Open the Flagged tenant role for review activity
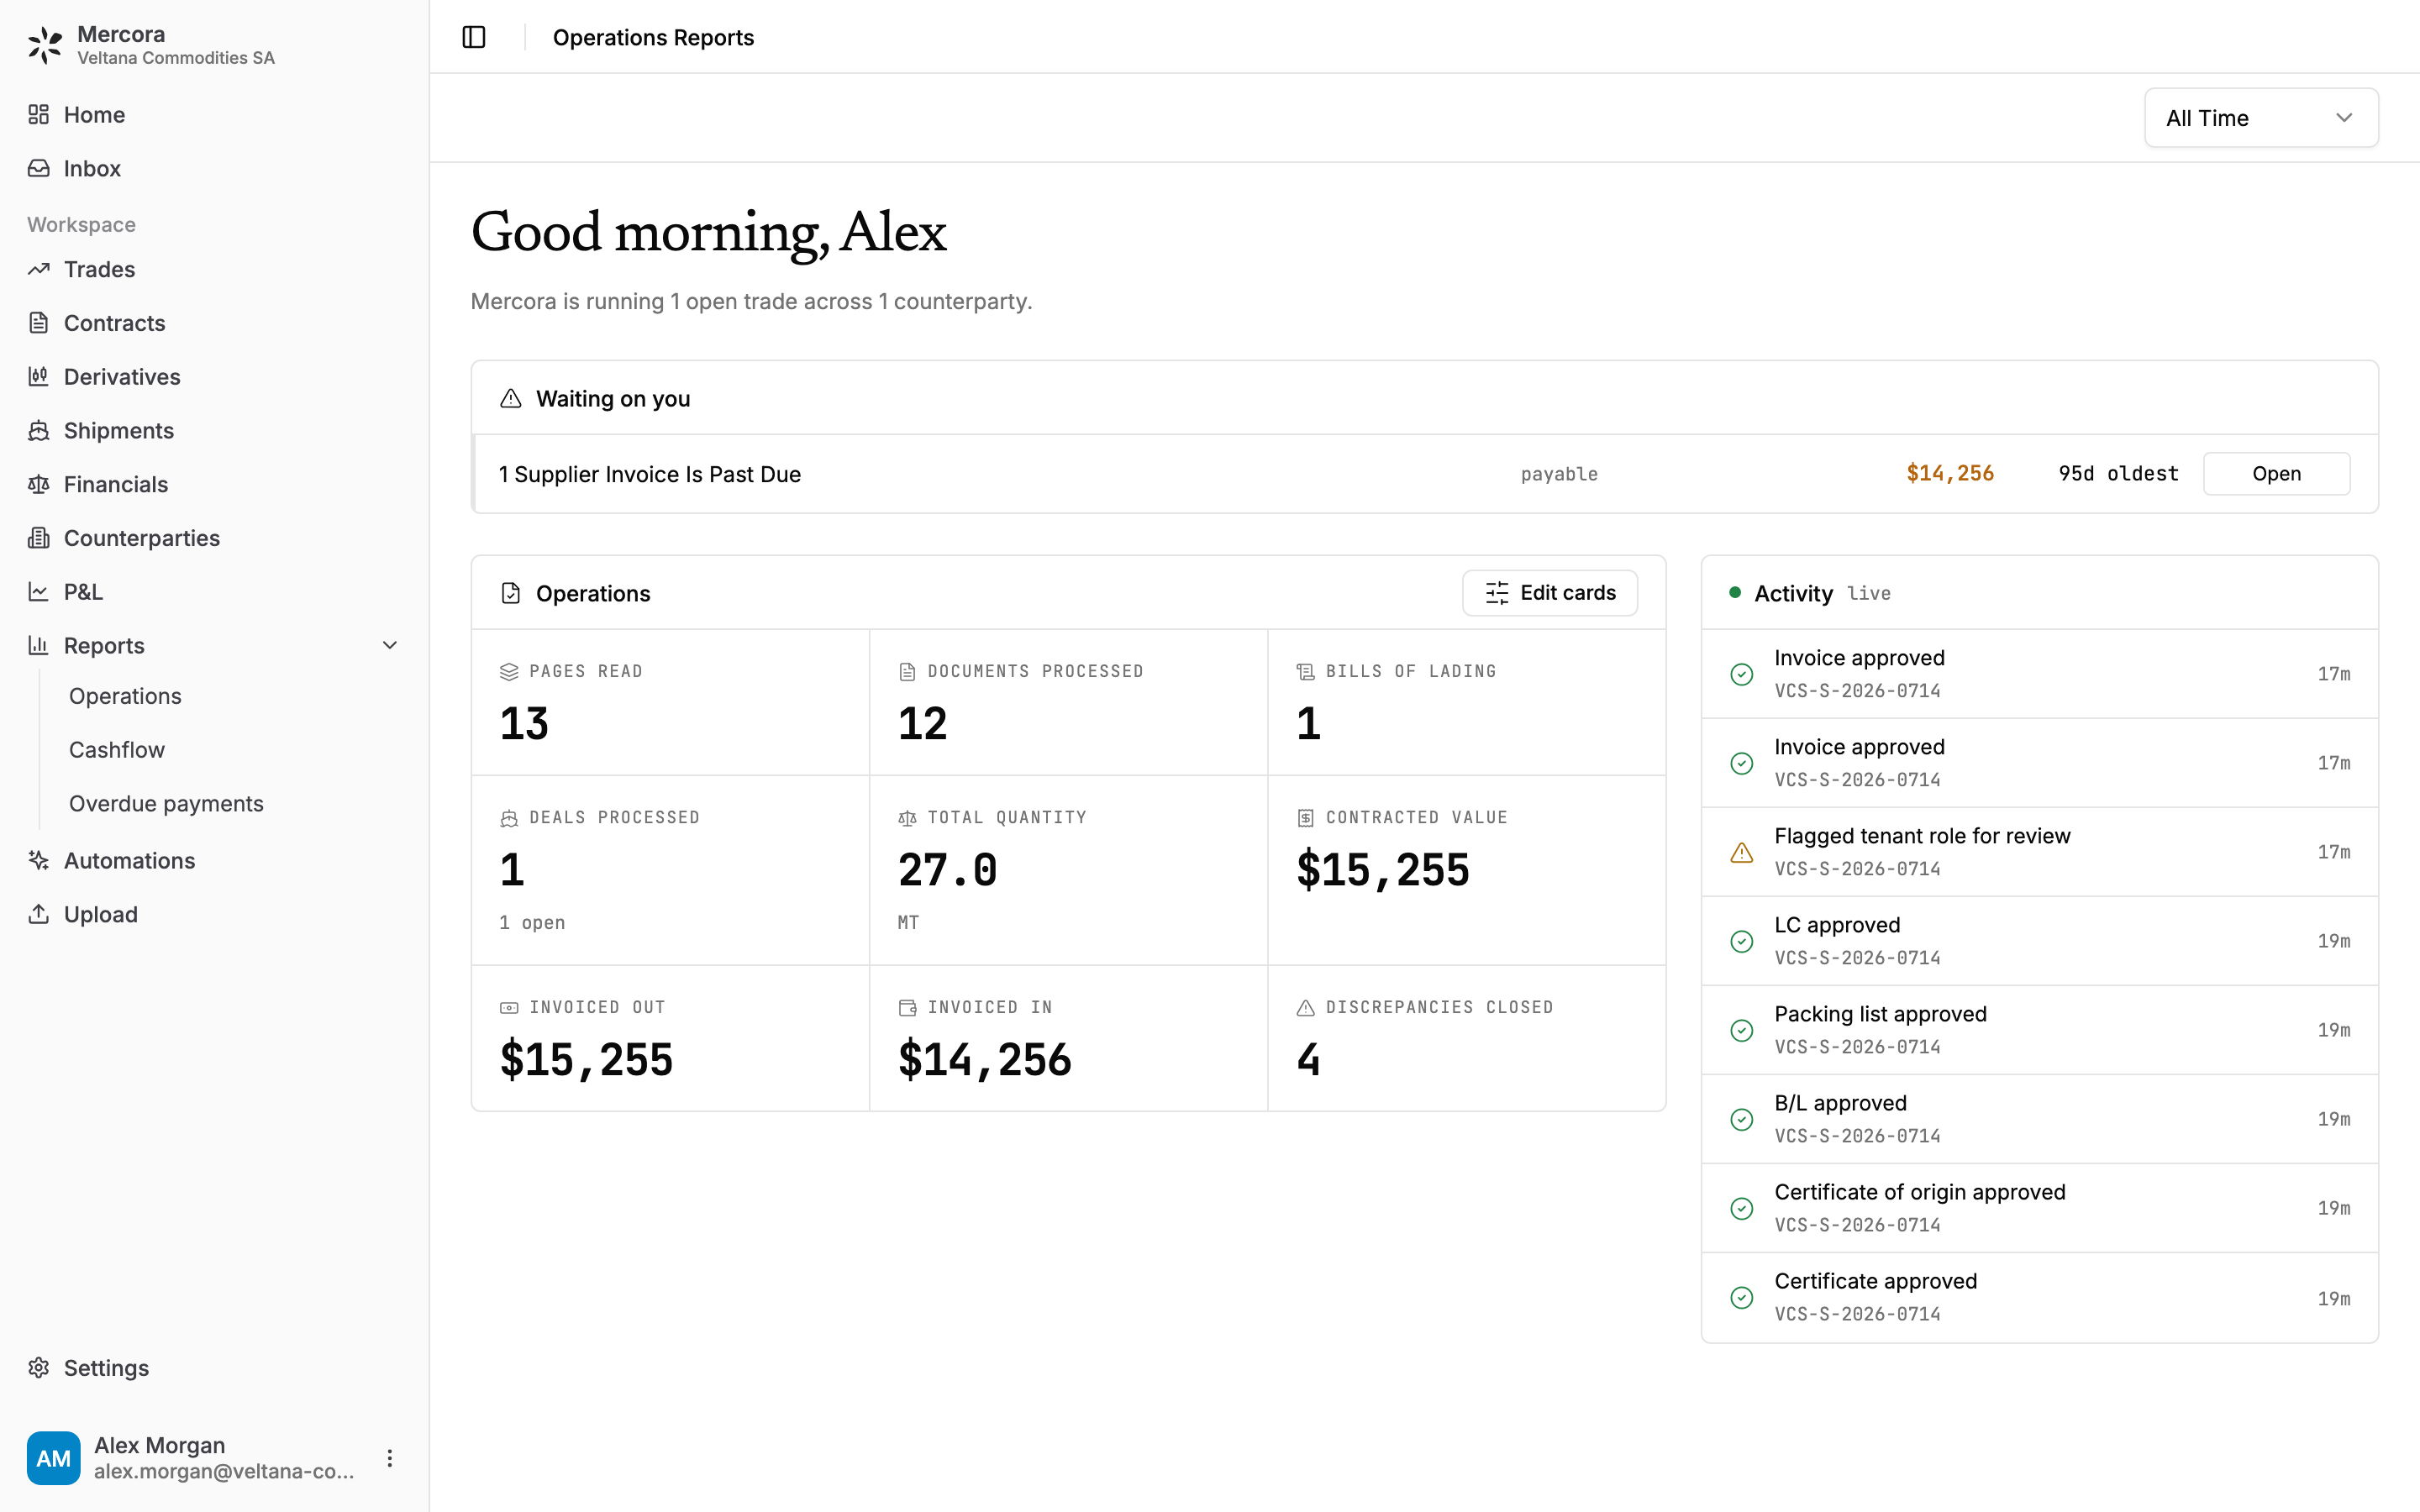 (2039, 852)
